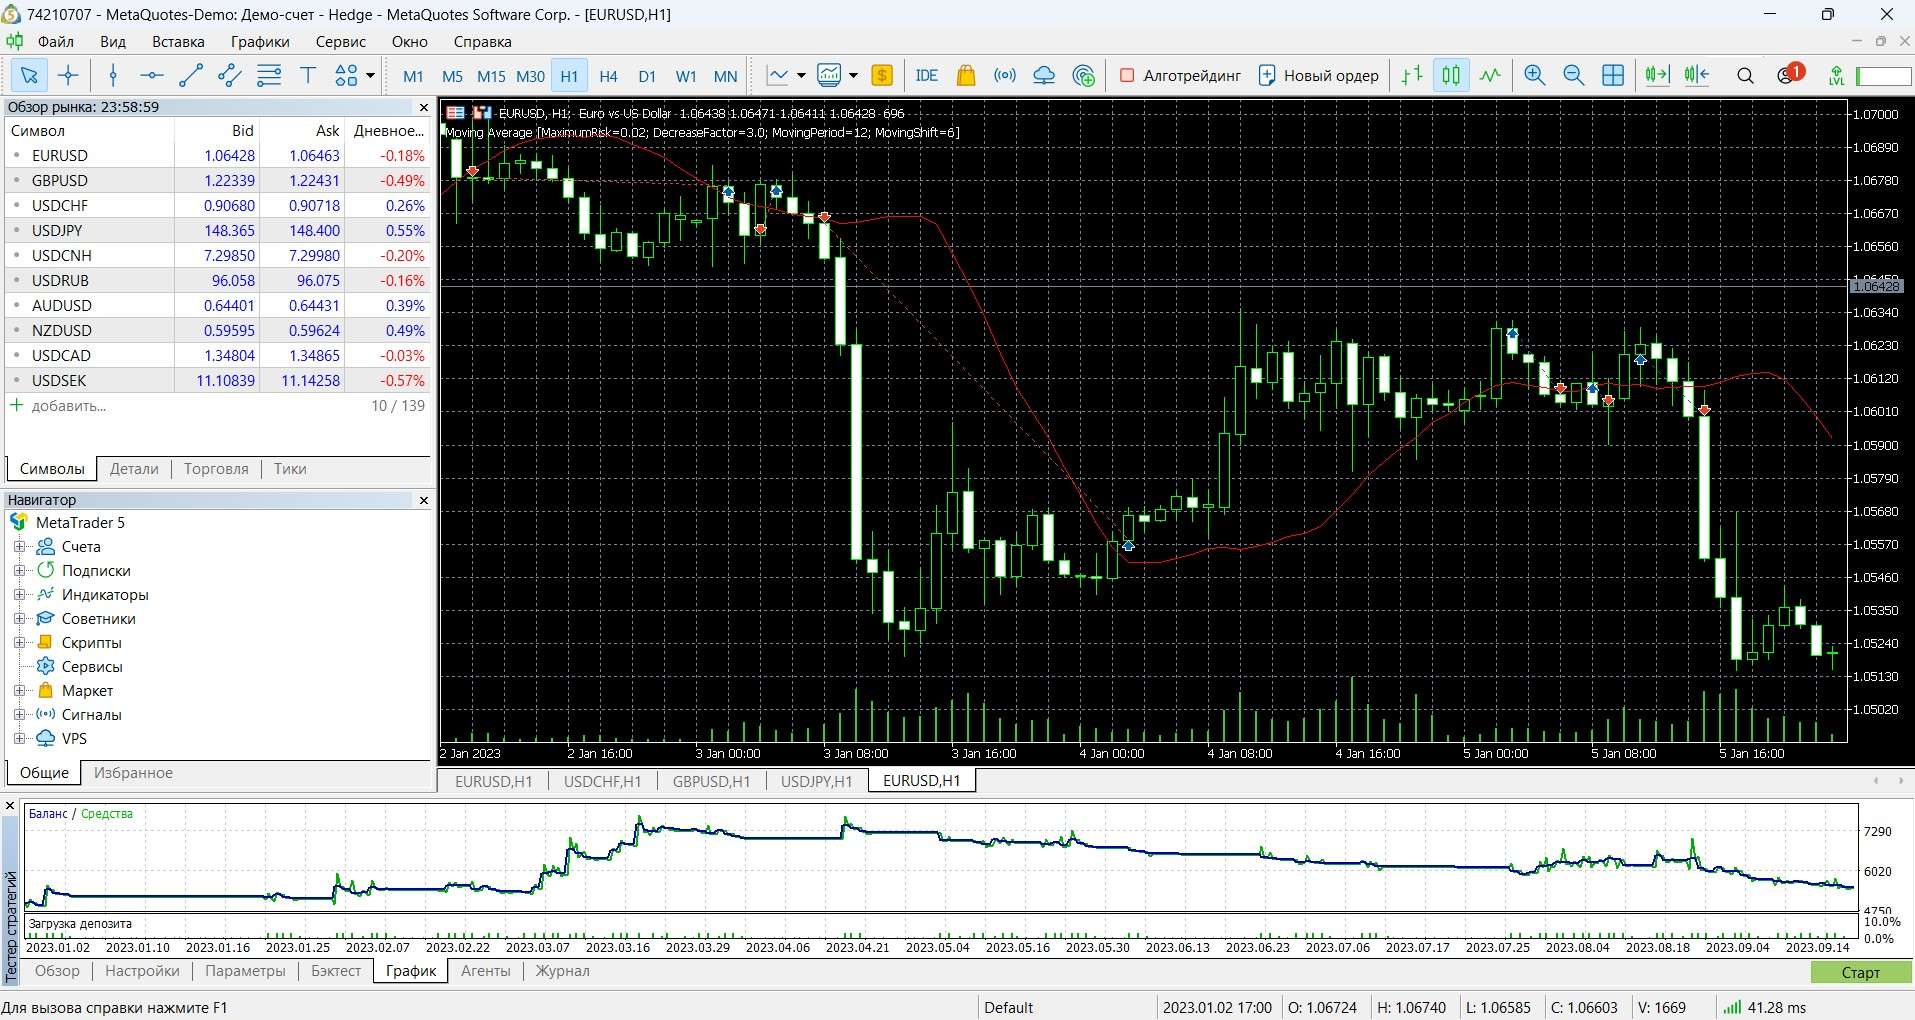Click the gold dollar Market Watch icon

(x=882, y=75)
